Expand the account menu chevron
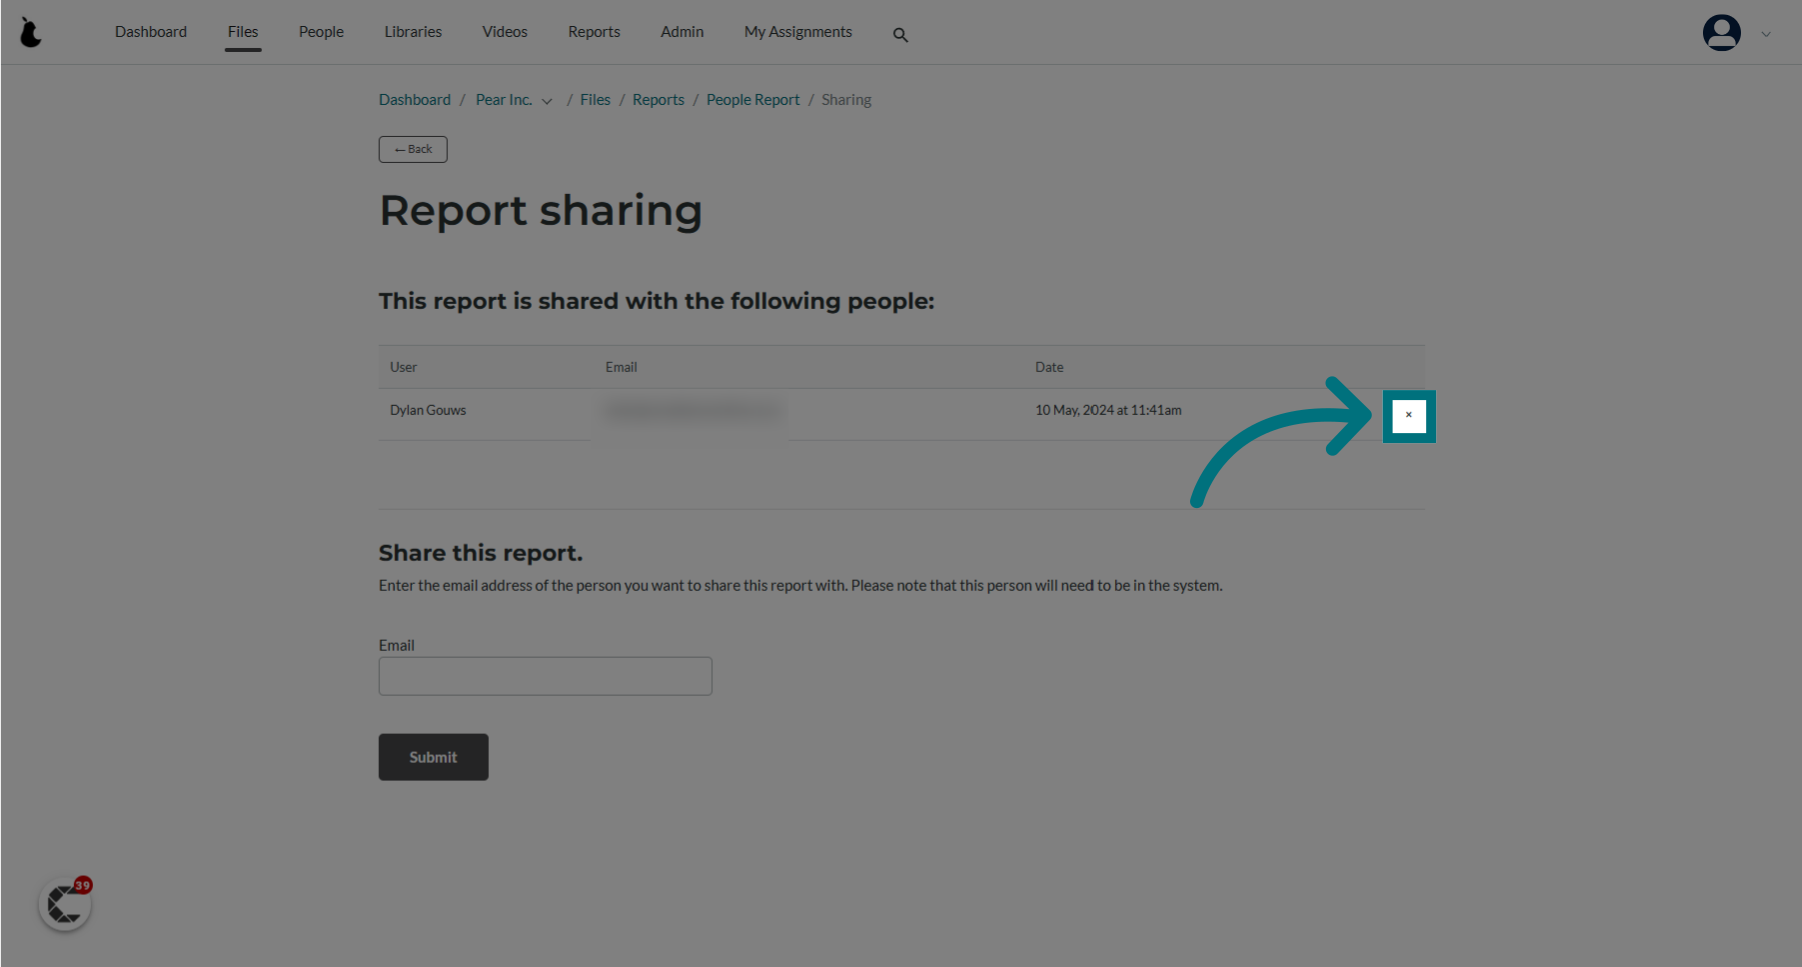 (1766, 34)
